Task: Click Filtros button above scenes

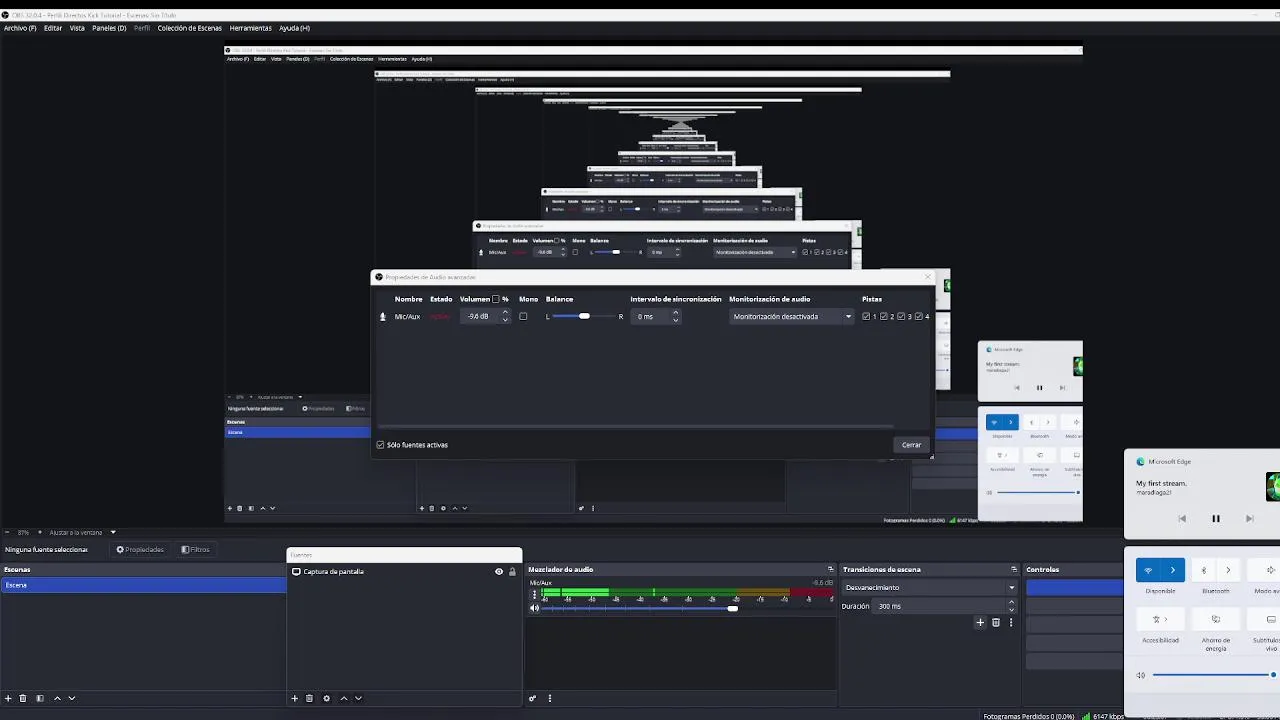Action: click(195, 549)
